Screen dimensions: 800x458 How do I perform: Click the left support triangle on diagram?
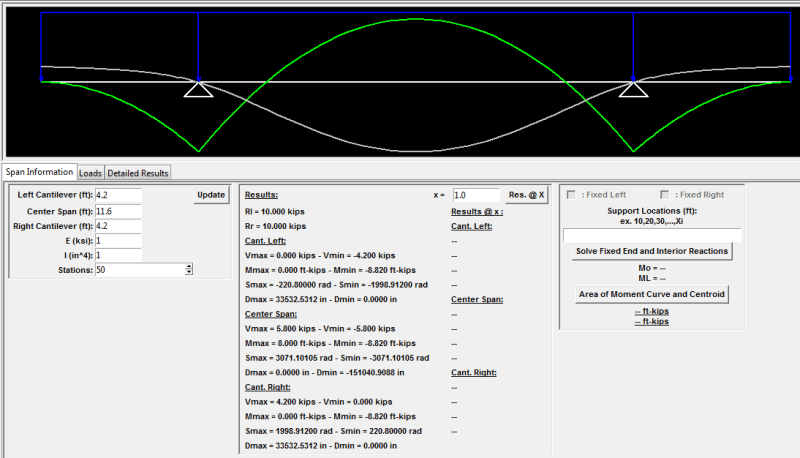[x=198, y=89]
